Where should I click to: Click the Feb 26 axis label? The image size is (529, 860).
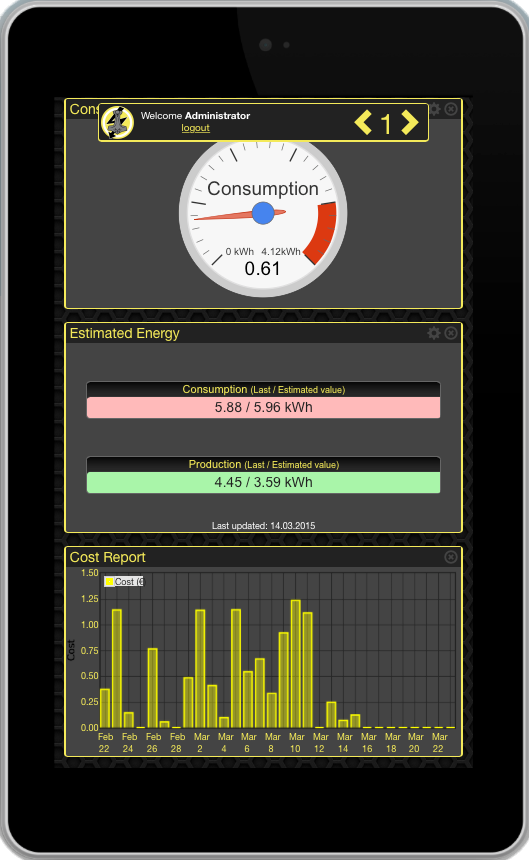[153, 743]
